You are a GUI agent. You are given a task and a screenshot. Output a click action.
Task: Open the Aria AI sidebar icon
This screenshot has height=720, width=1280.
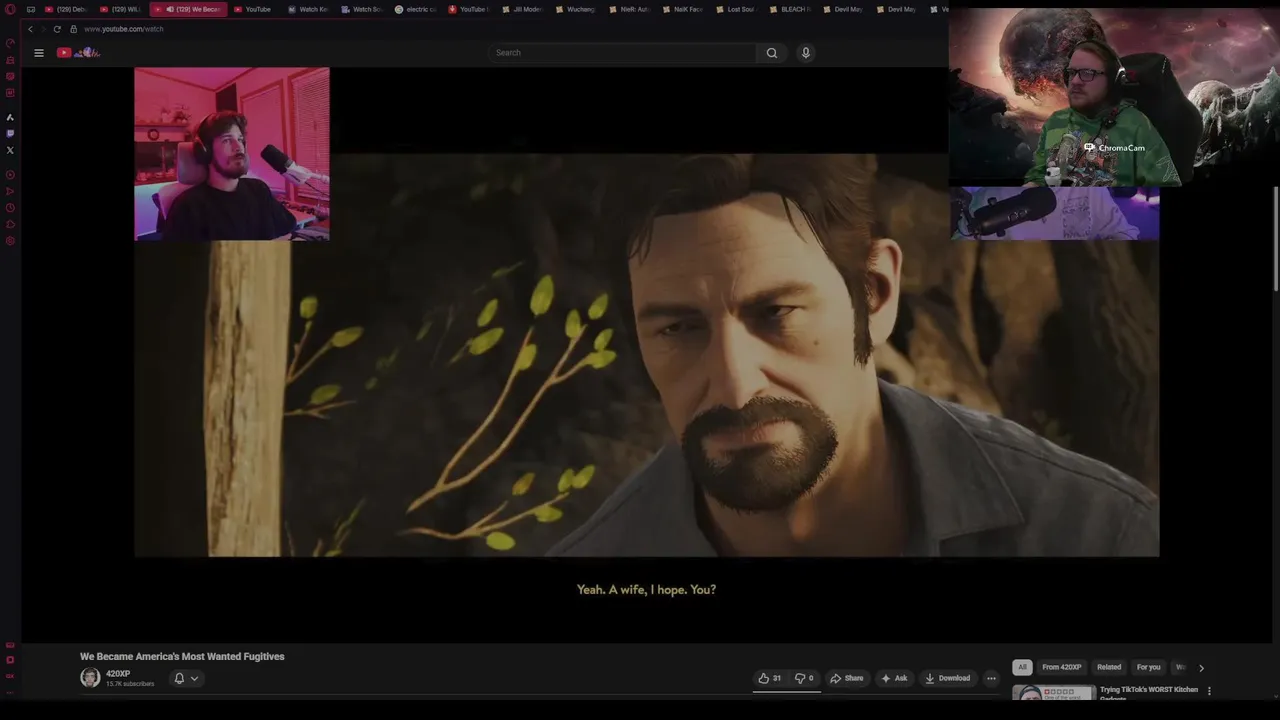[10, 117]
